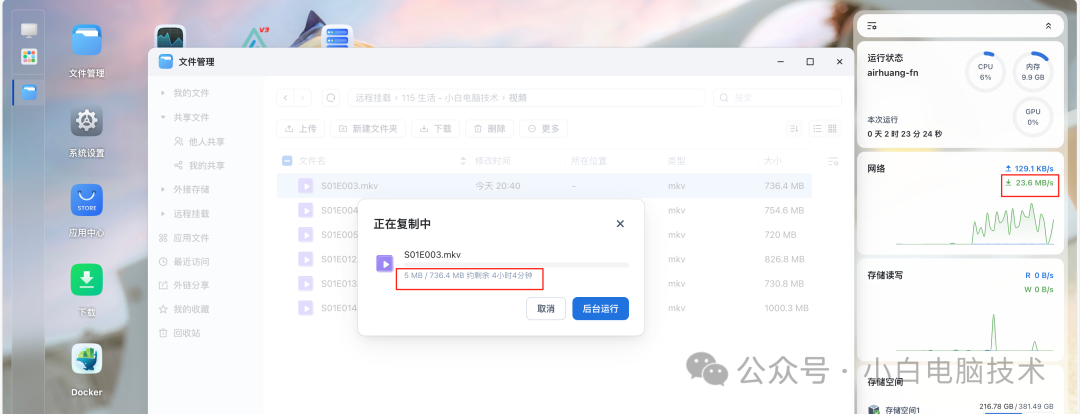Screen dimensions: 1080x414
Task: Click the CPU usage gauge
Action: 985,72
